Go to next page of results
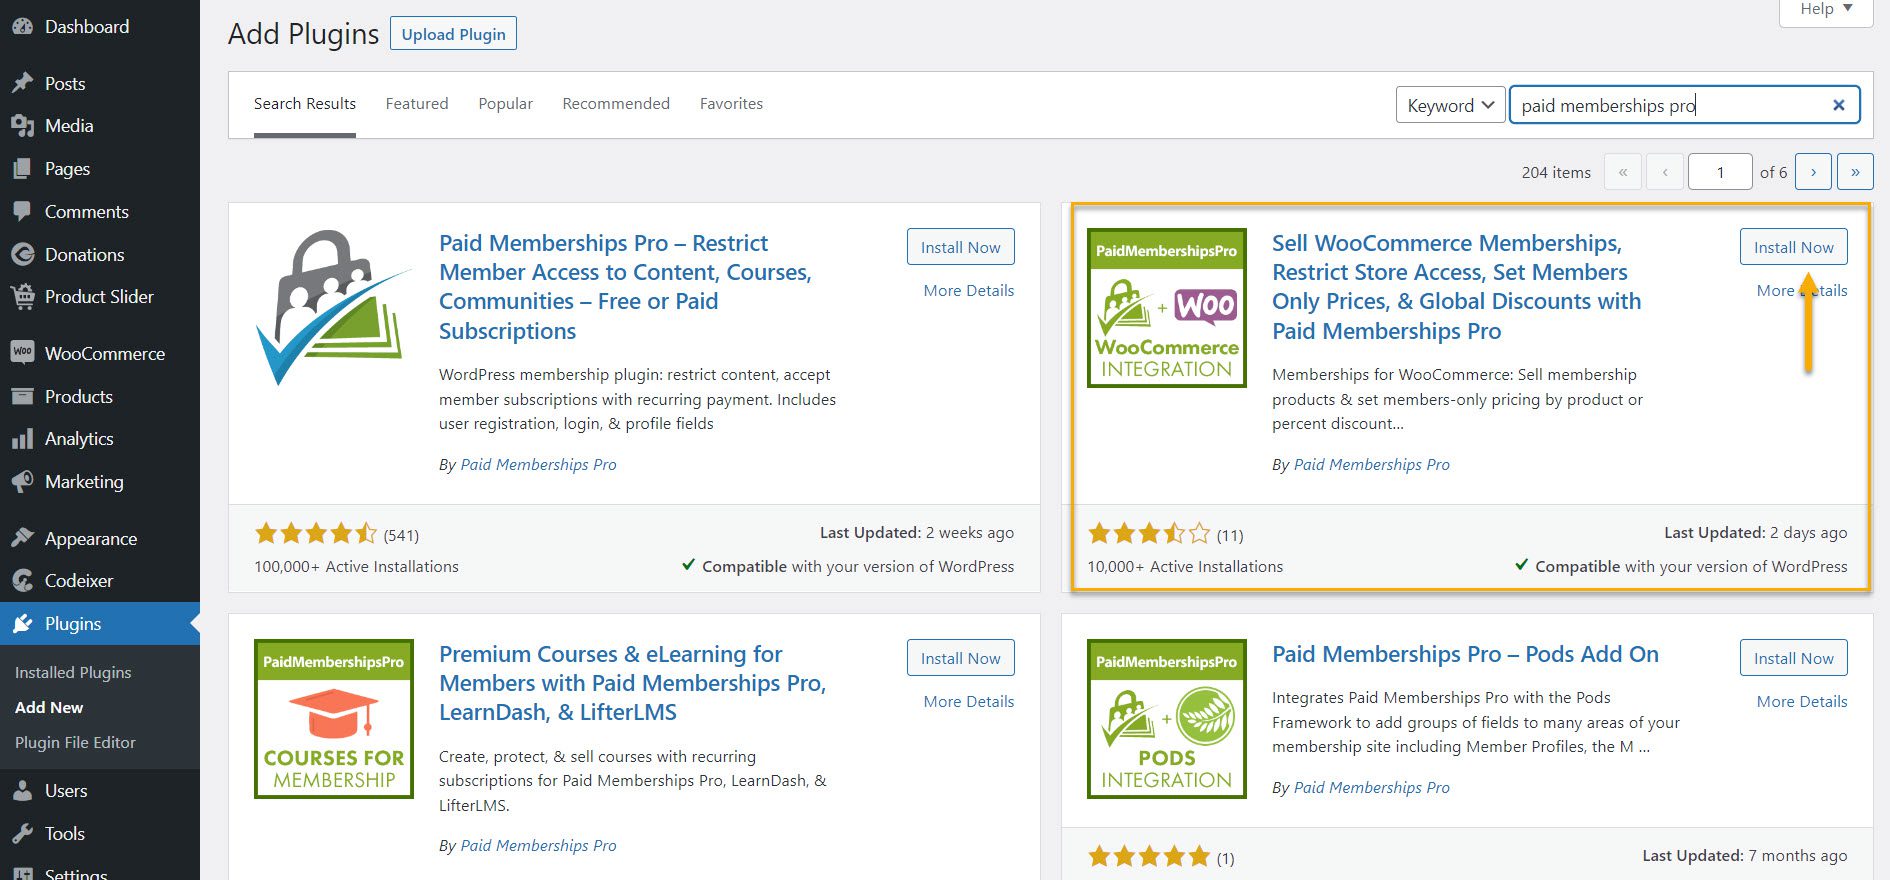Screen dimensions: 1890x880 pyautogui.click(x=1813, y=172)
